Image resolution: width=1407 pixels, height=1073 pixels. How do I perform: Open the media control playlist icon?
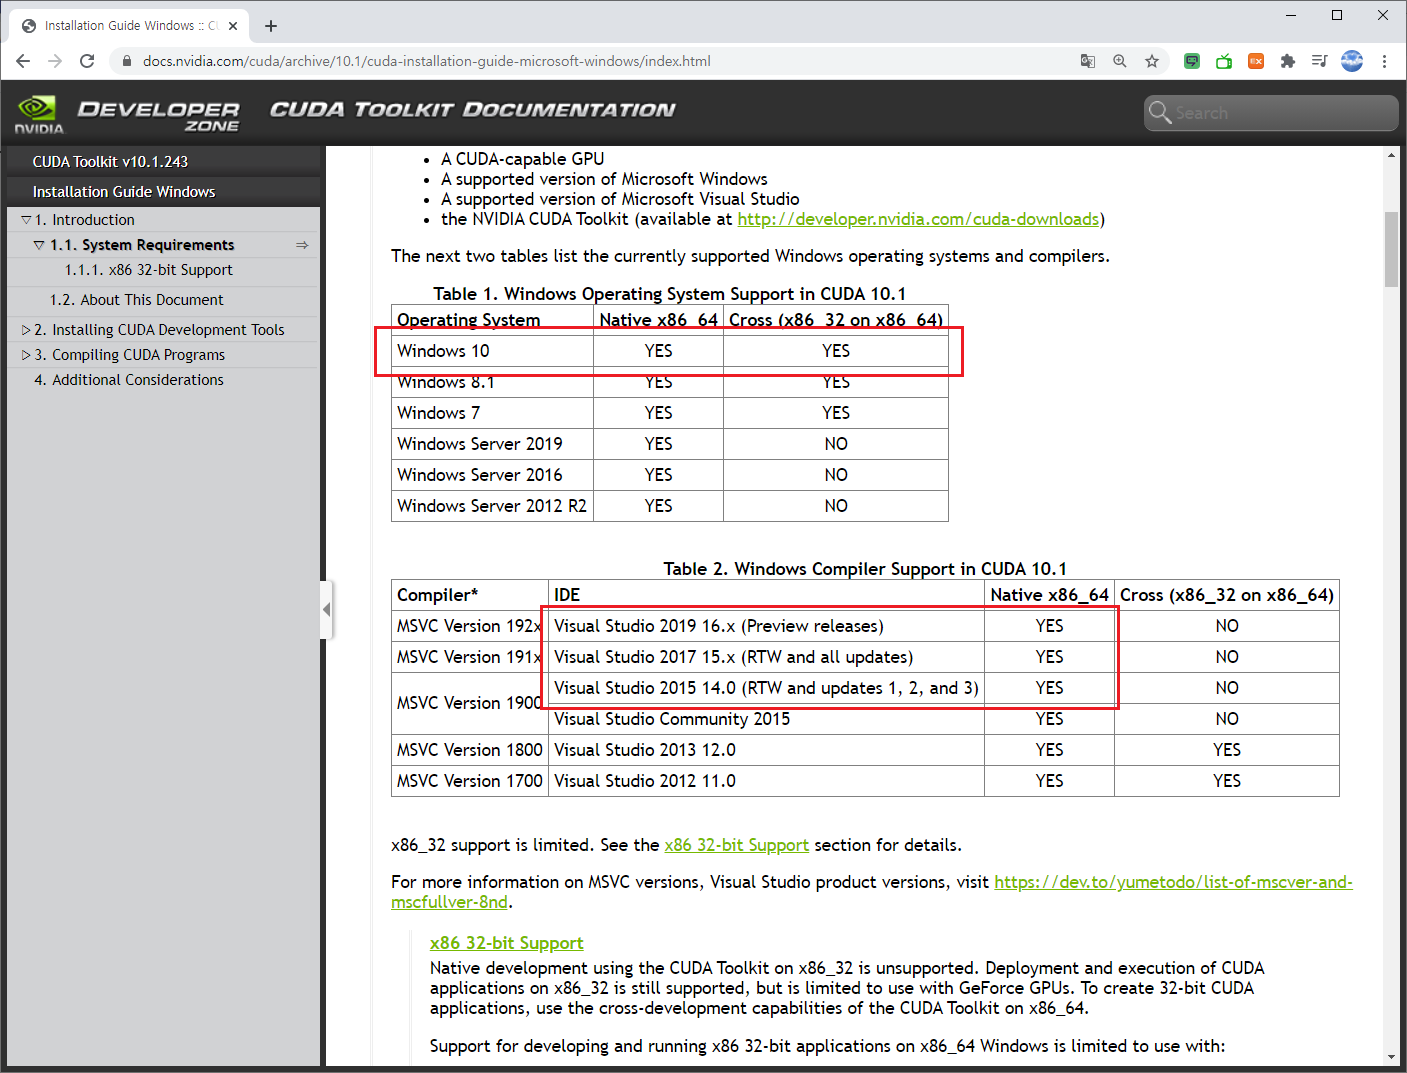(1320, 61)
